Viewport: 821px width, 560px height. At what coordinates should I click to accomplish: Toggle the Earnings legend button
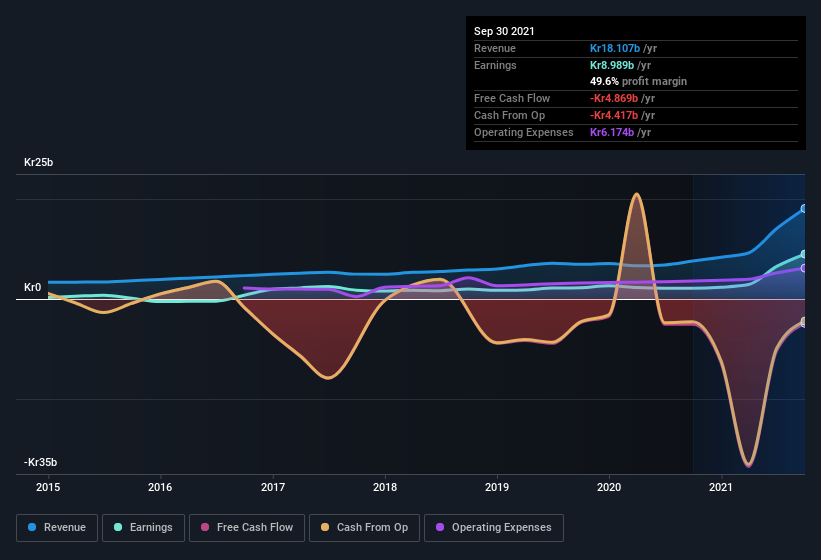(x=143, y=528)
